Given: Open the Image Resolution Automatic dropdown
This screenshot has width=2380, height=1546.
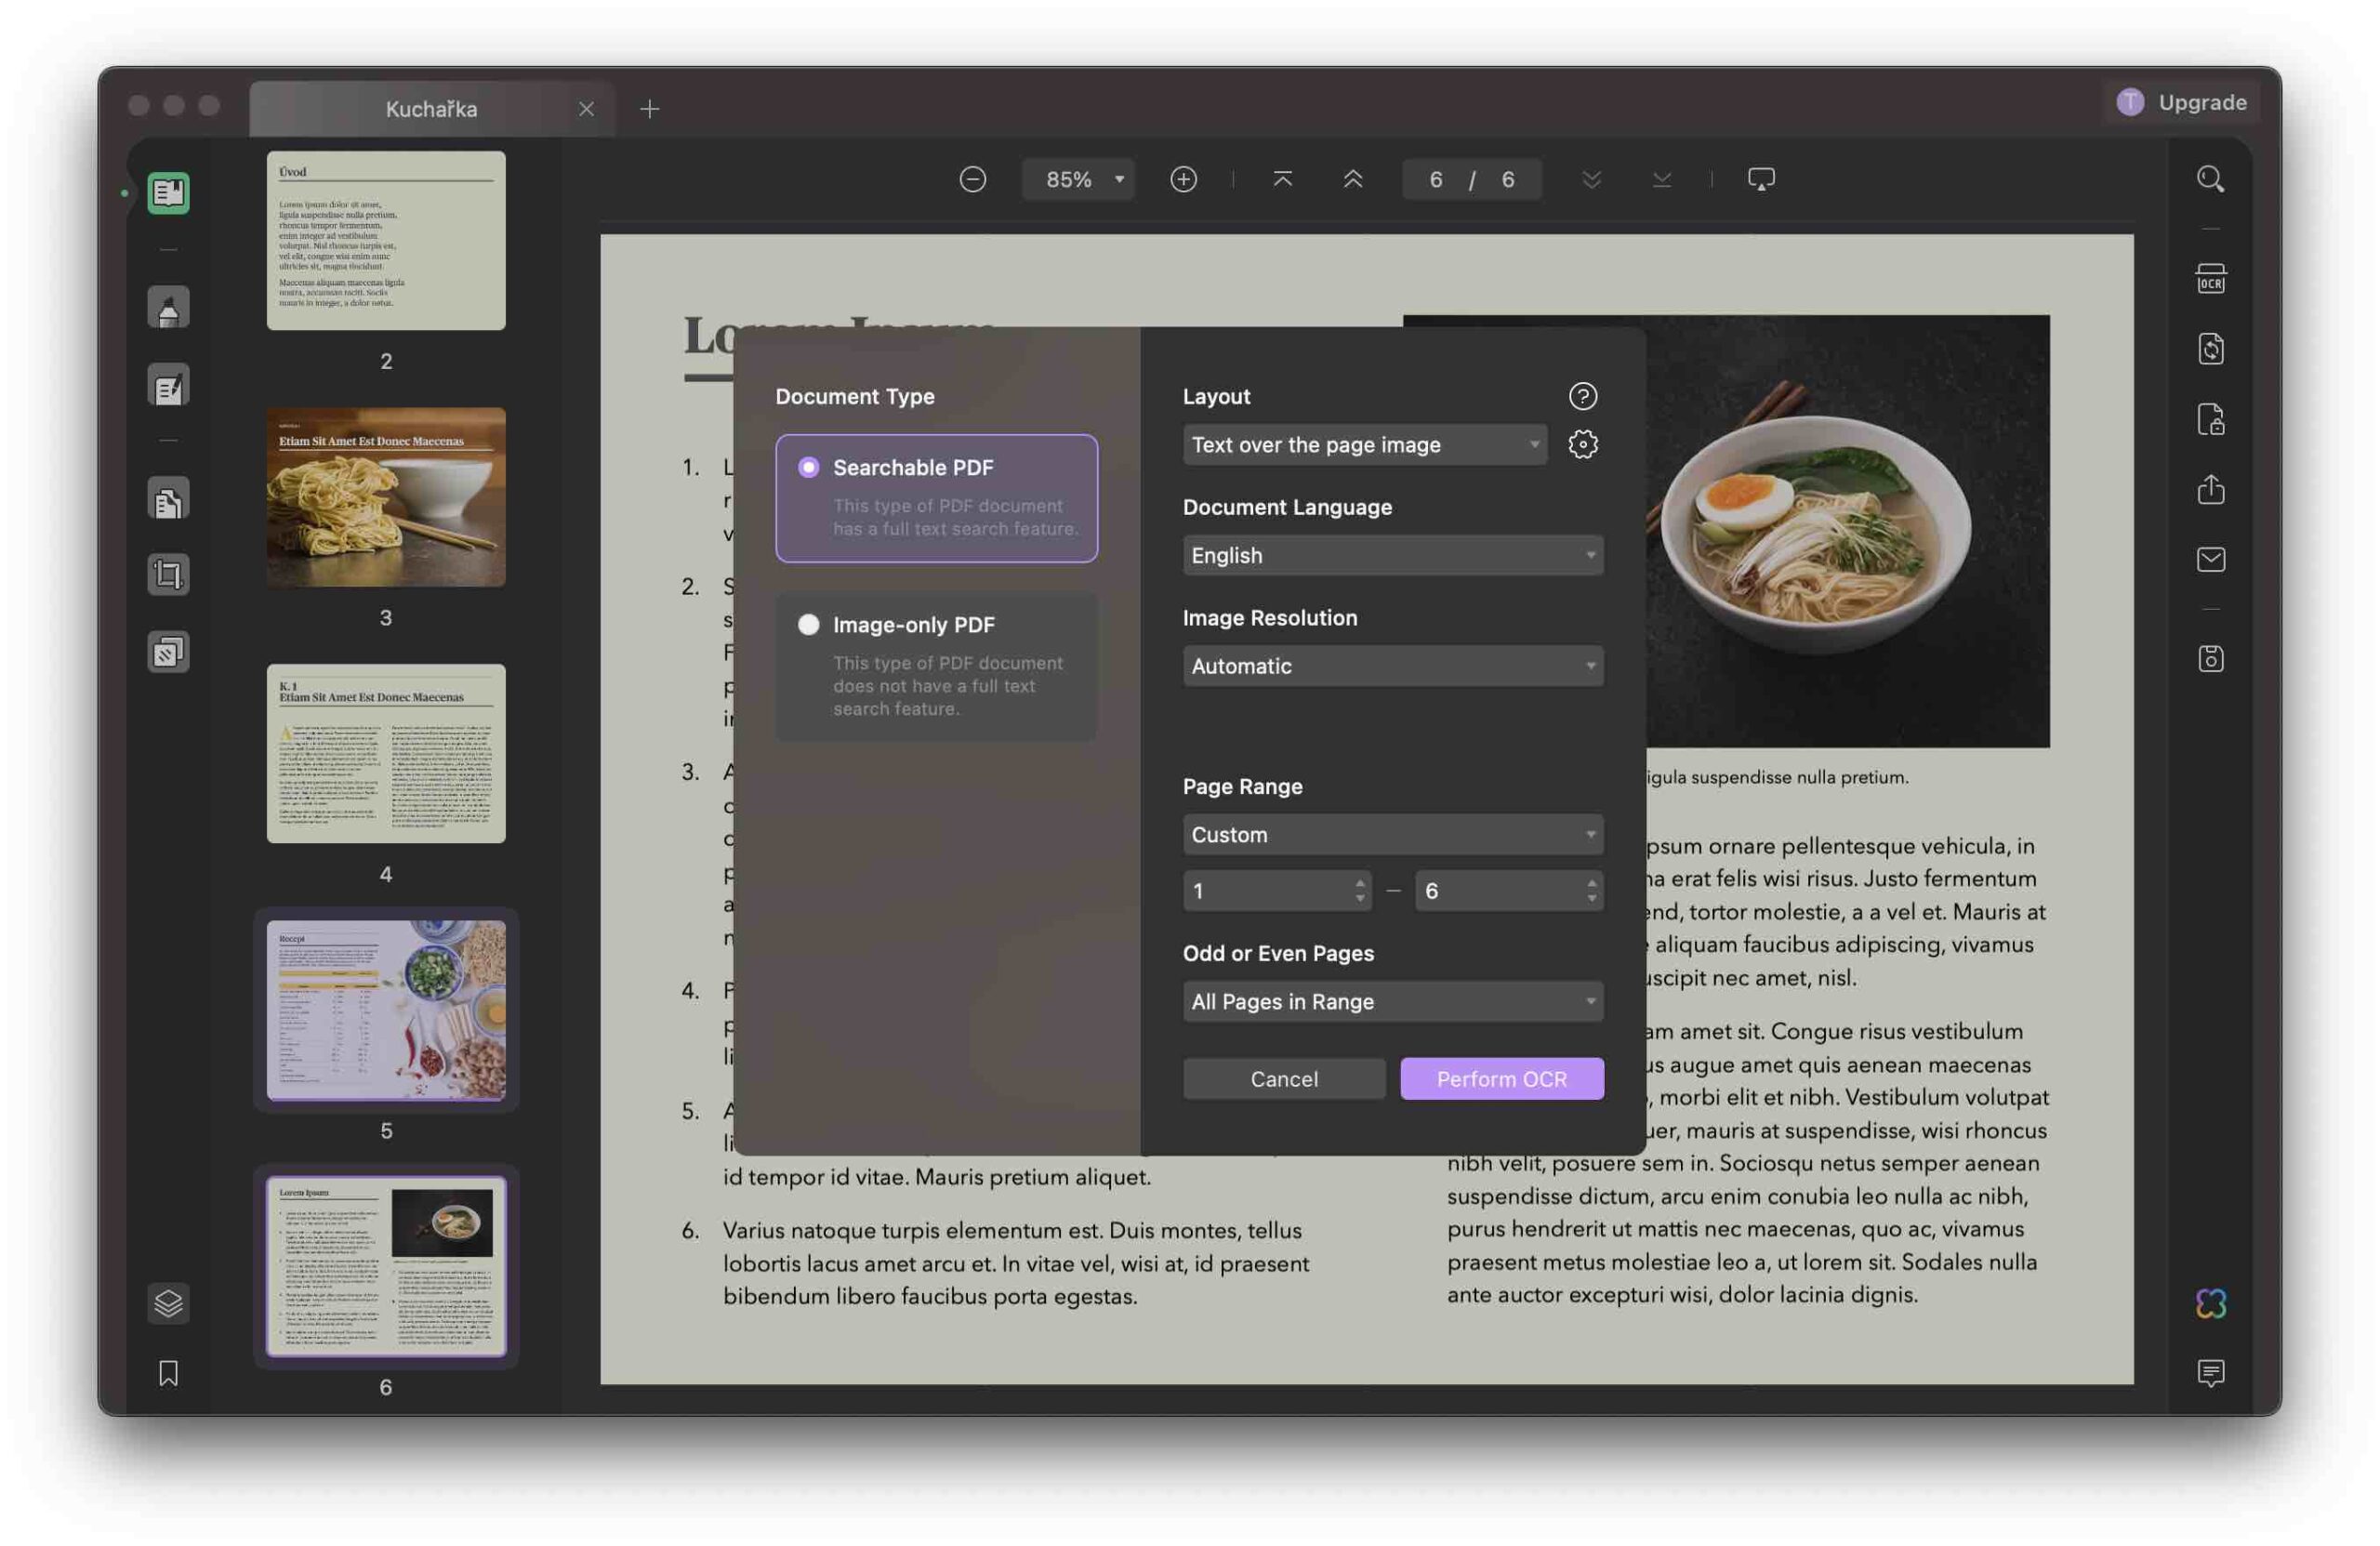Looking at the screenshot, I should coord(1392,666).
